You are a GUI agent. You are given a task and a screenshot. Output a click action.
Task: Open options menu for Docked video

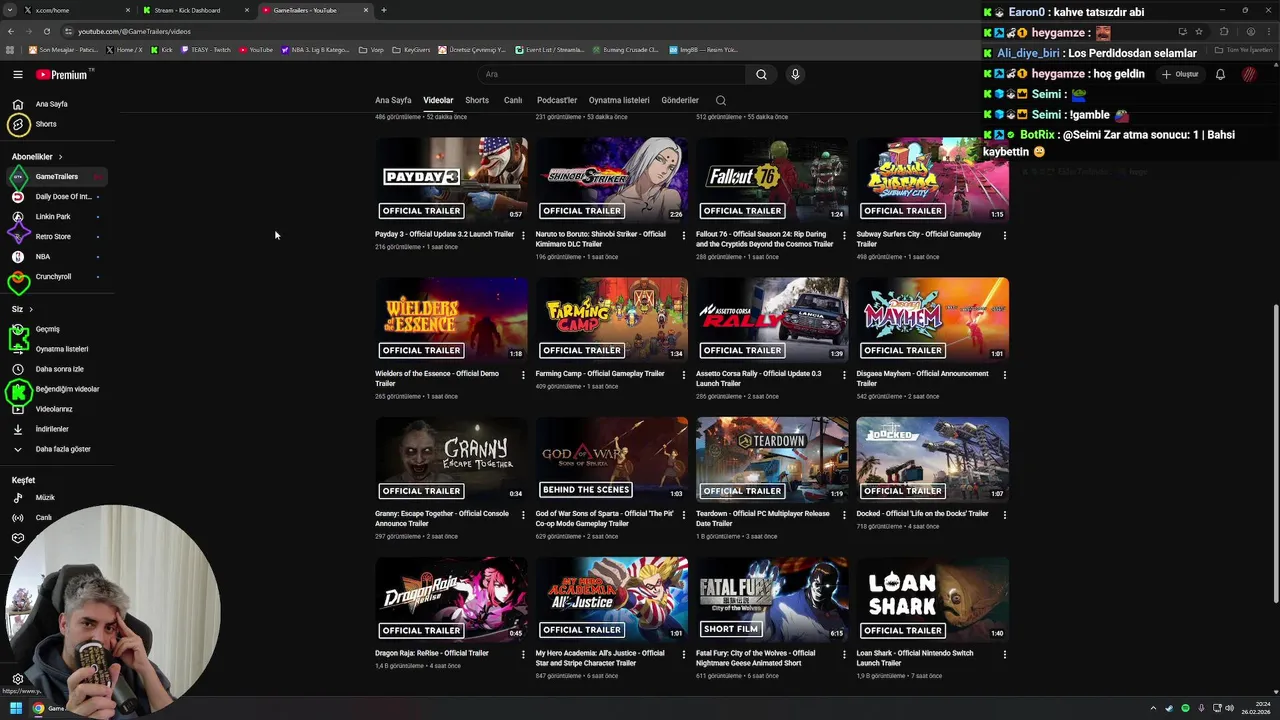tap(1004, 515)
